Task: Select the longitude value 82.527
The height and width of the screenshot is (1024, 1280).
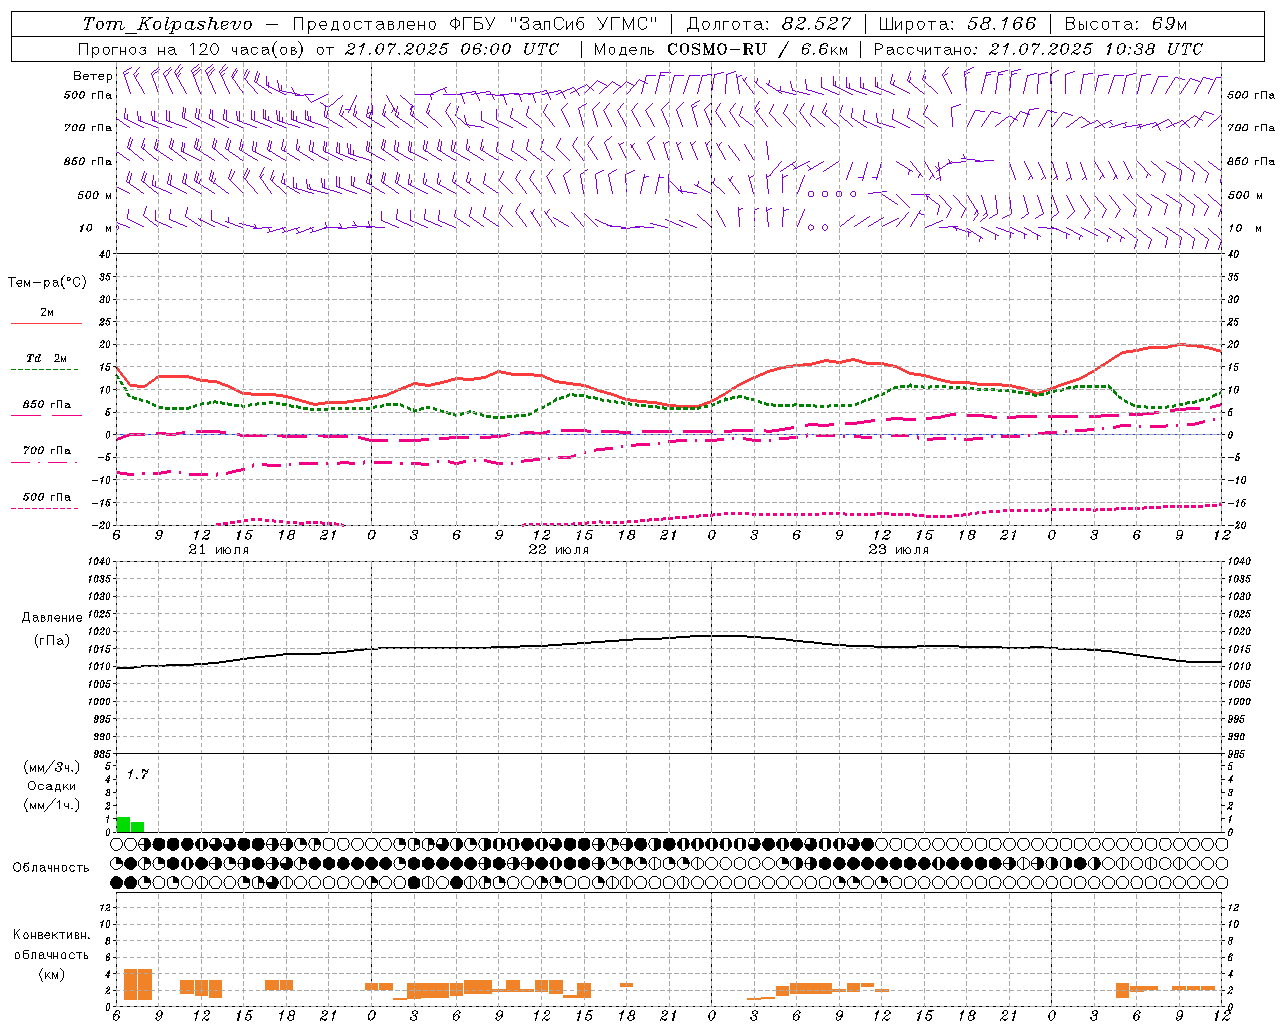Action: (816, 24)
